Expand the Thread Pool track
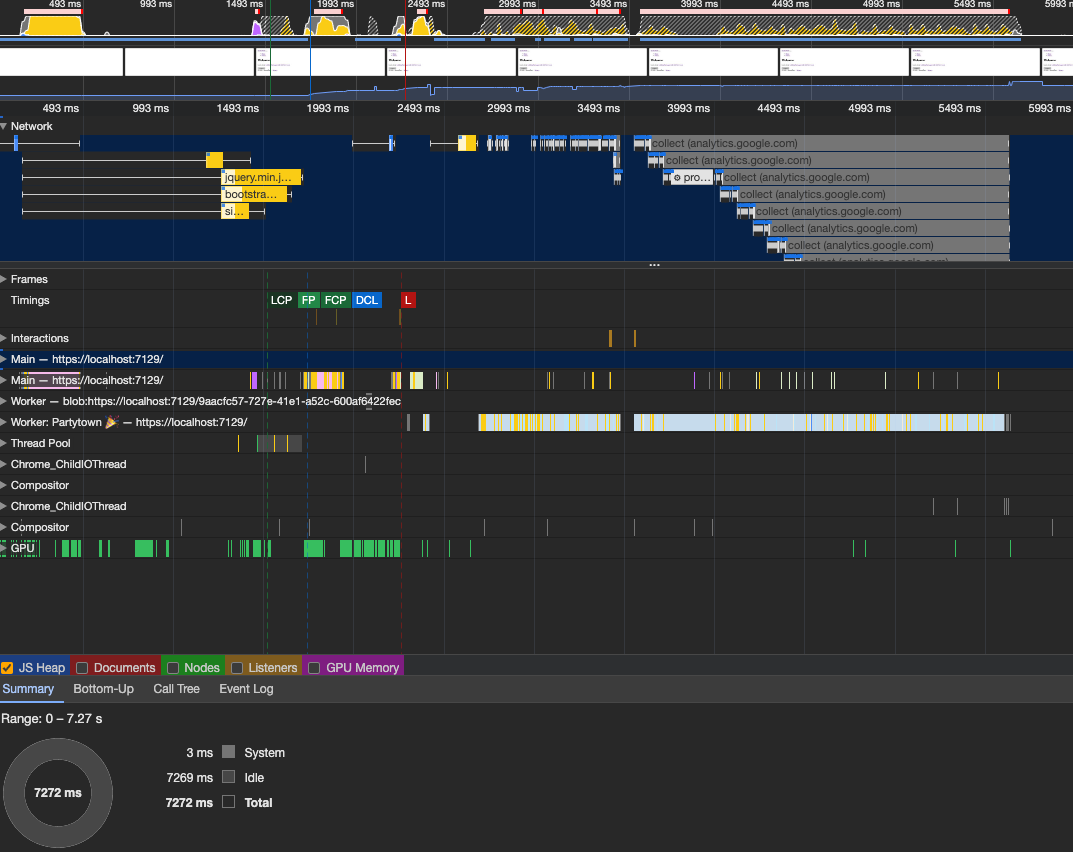1073x852 pixels. (4, 443)
